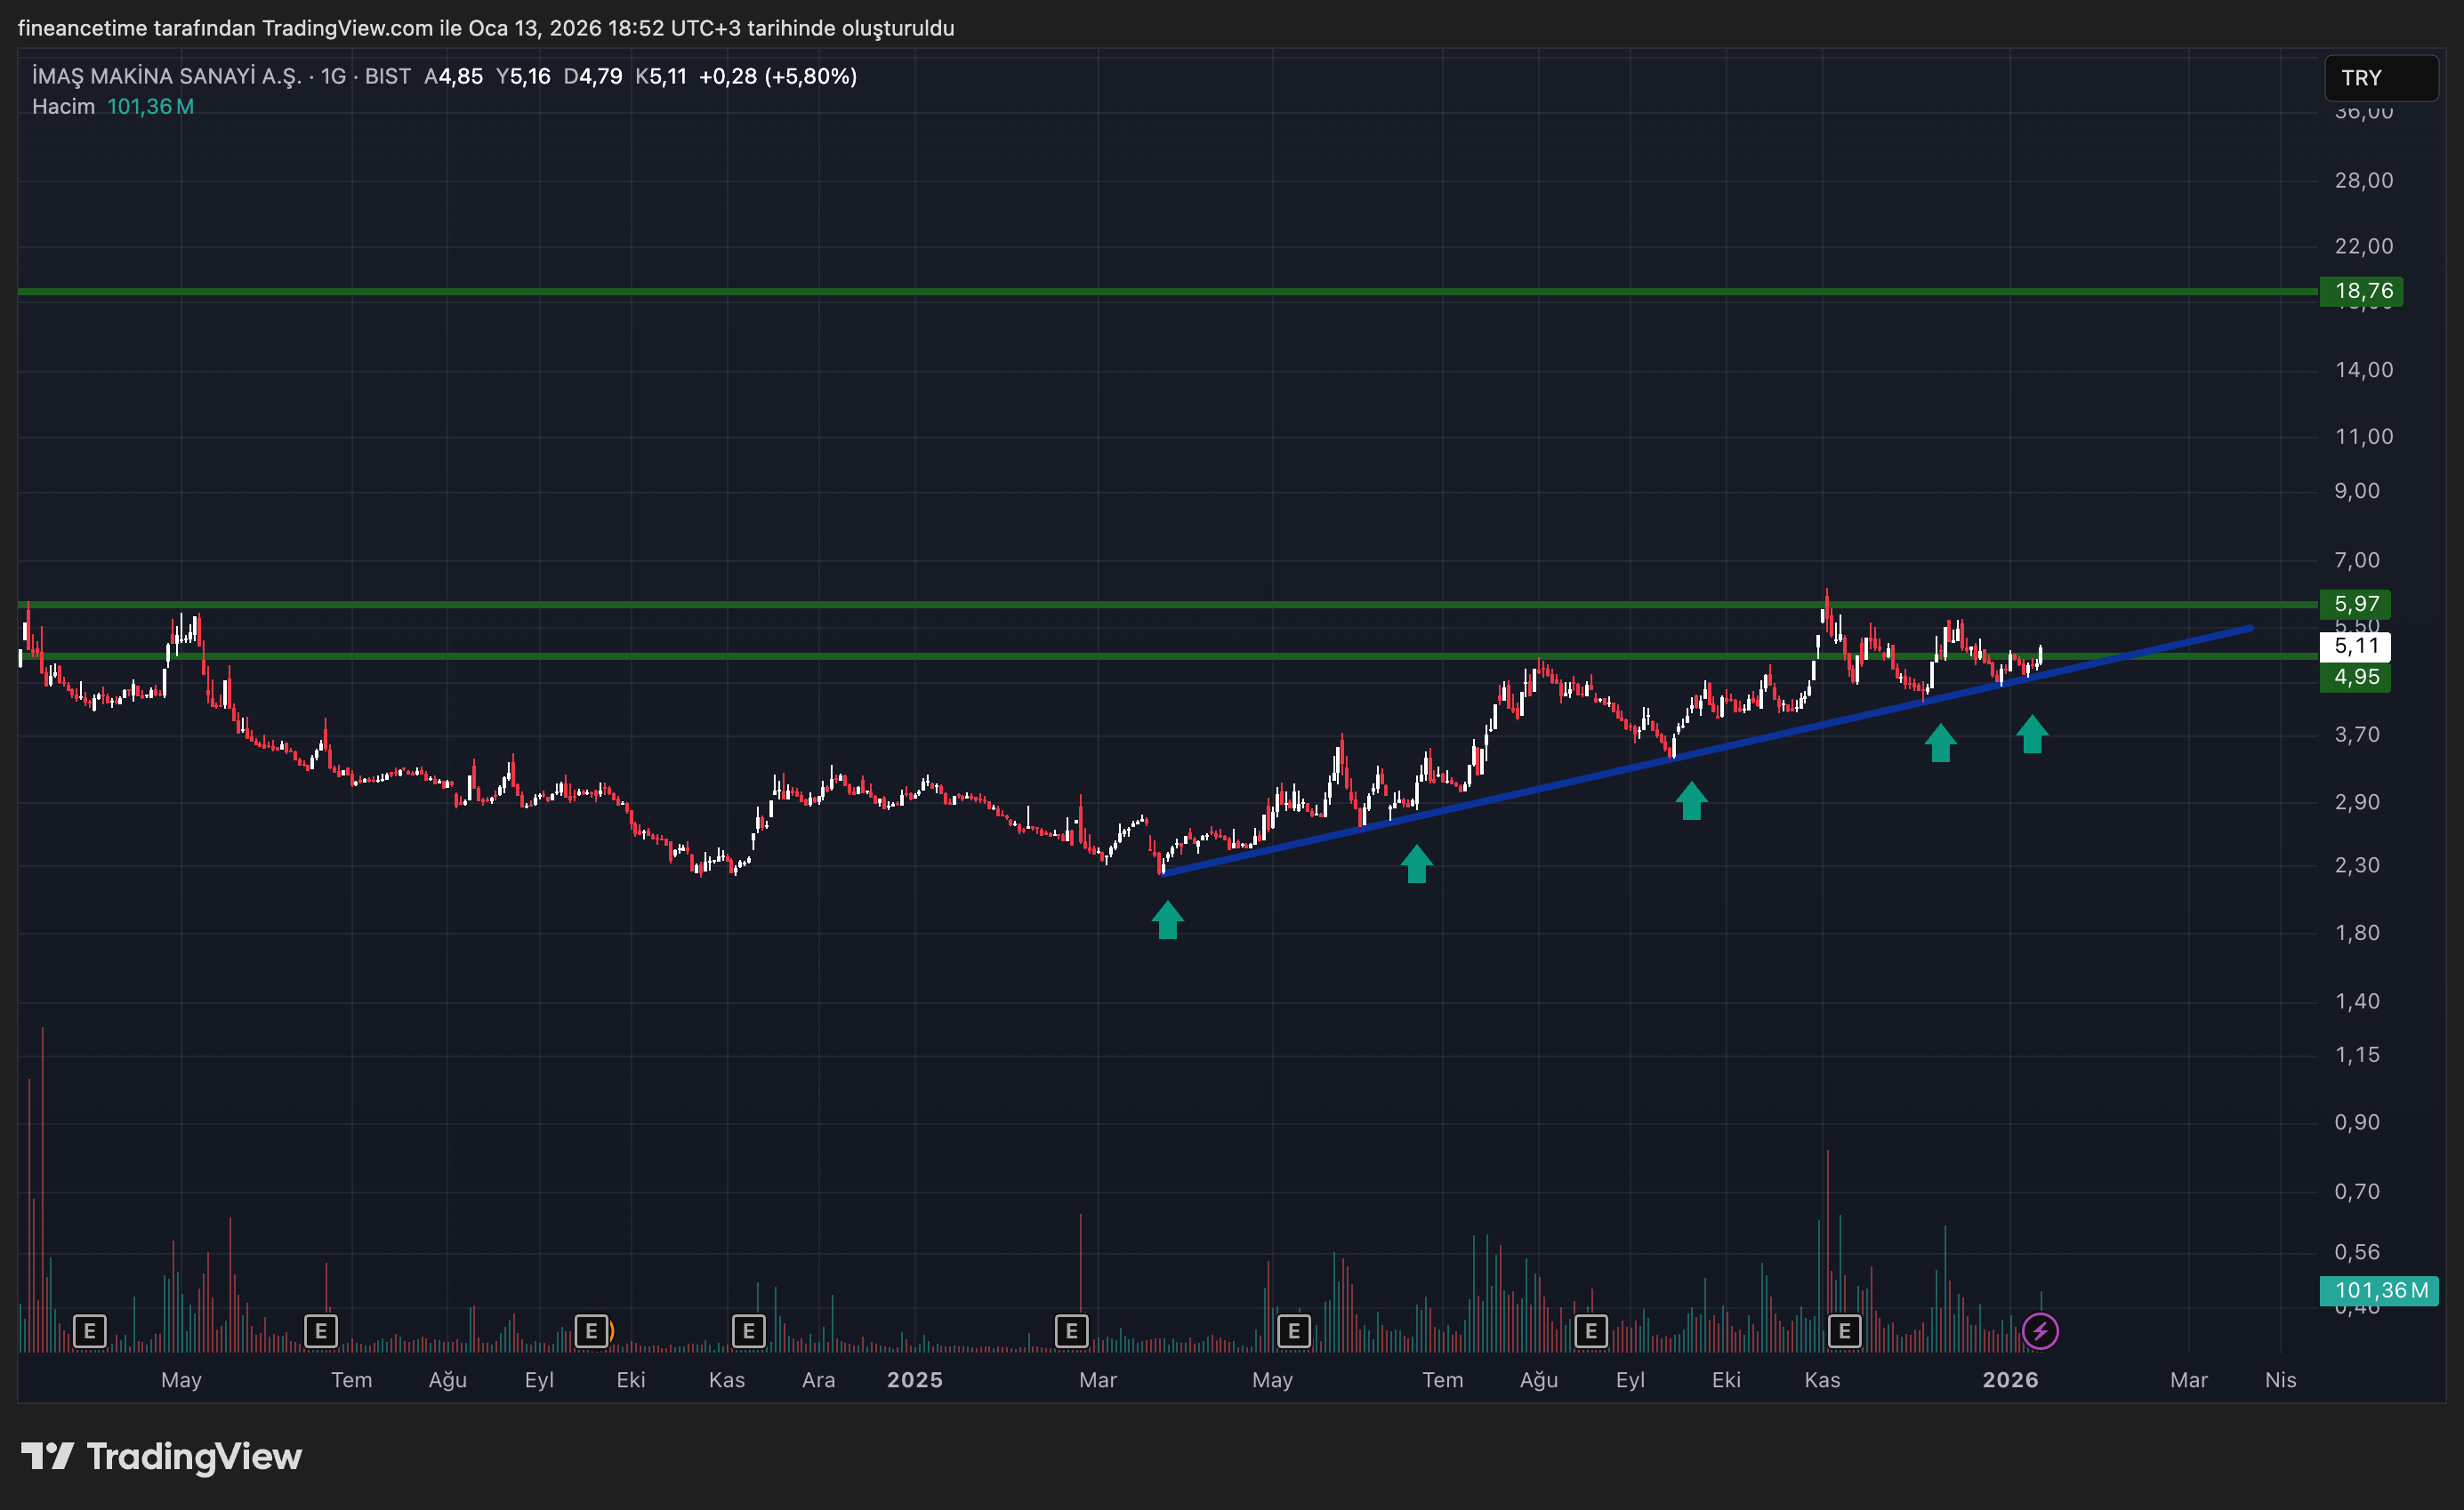This screenshot has height=1510, width=2464.
Task: Click the 101,36 M volume axis label
Action: click(2380, 1290)
